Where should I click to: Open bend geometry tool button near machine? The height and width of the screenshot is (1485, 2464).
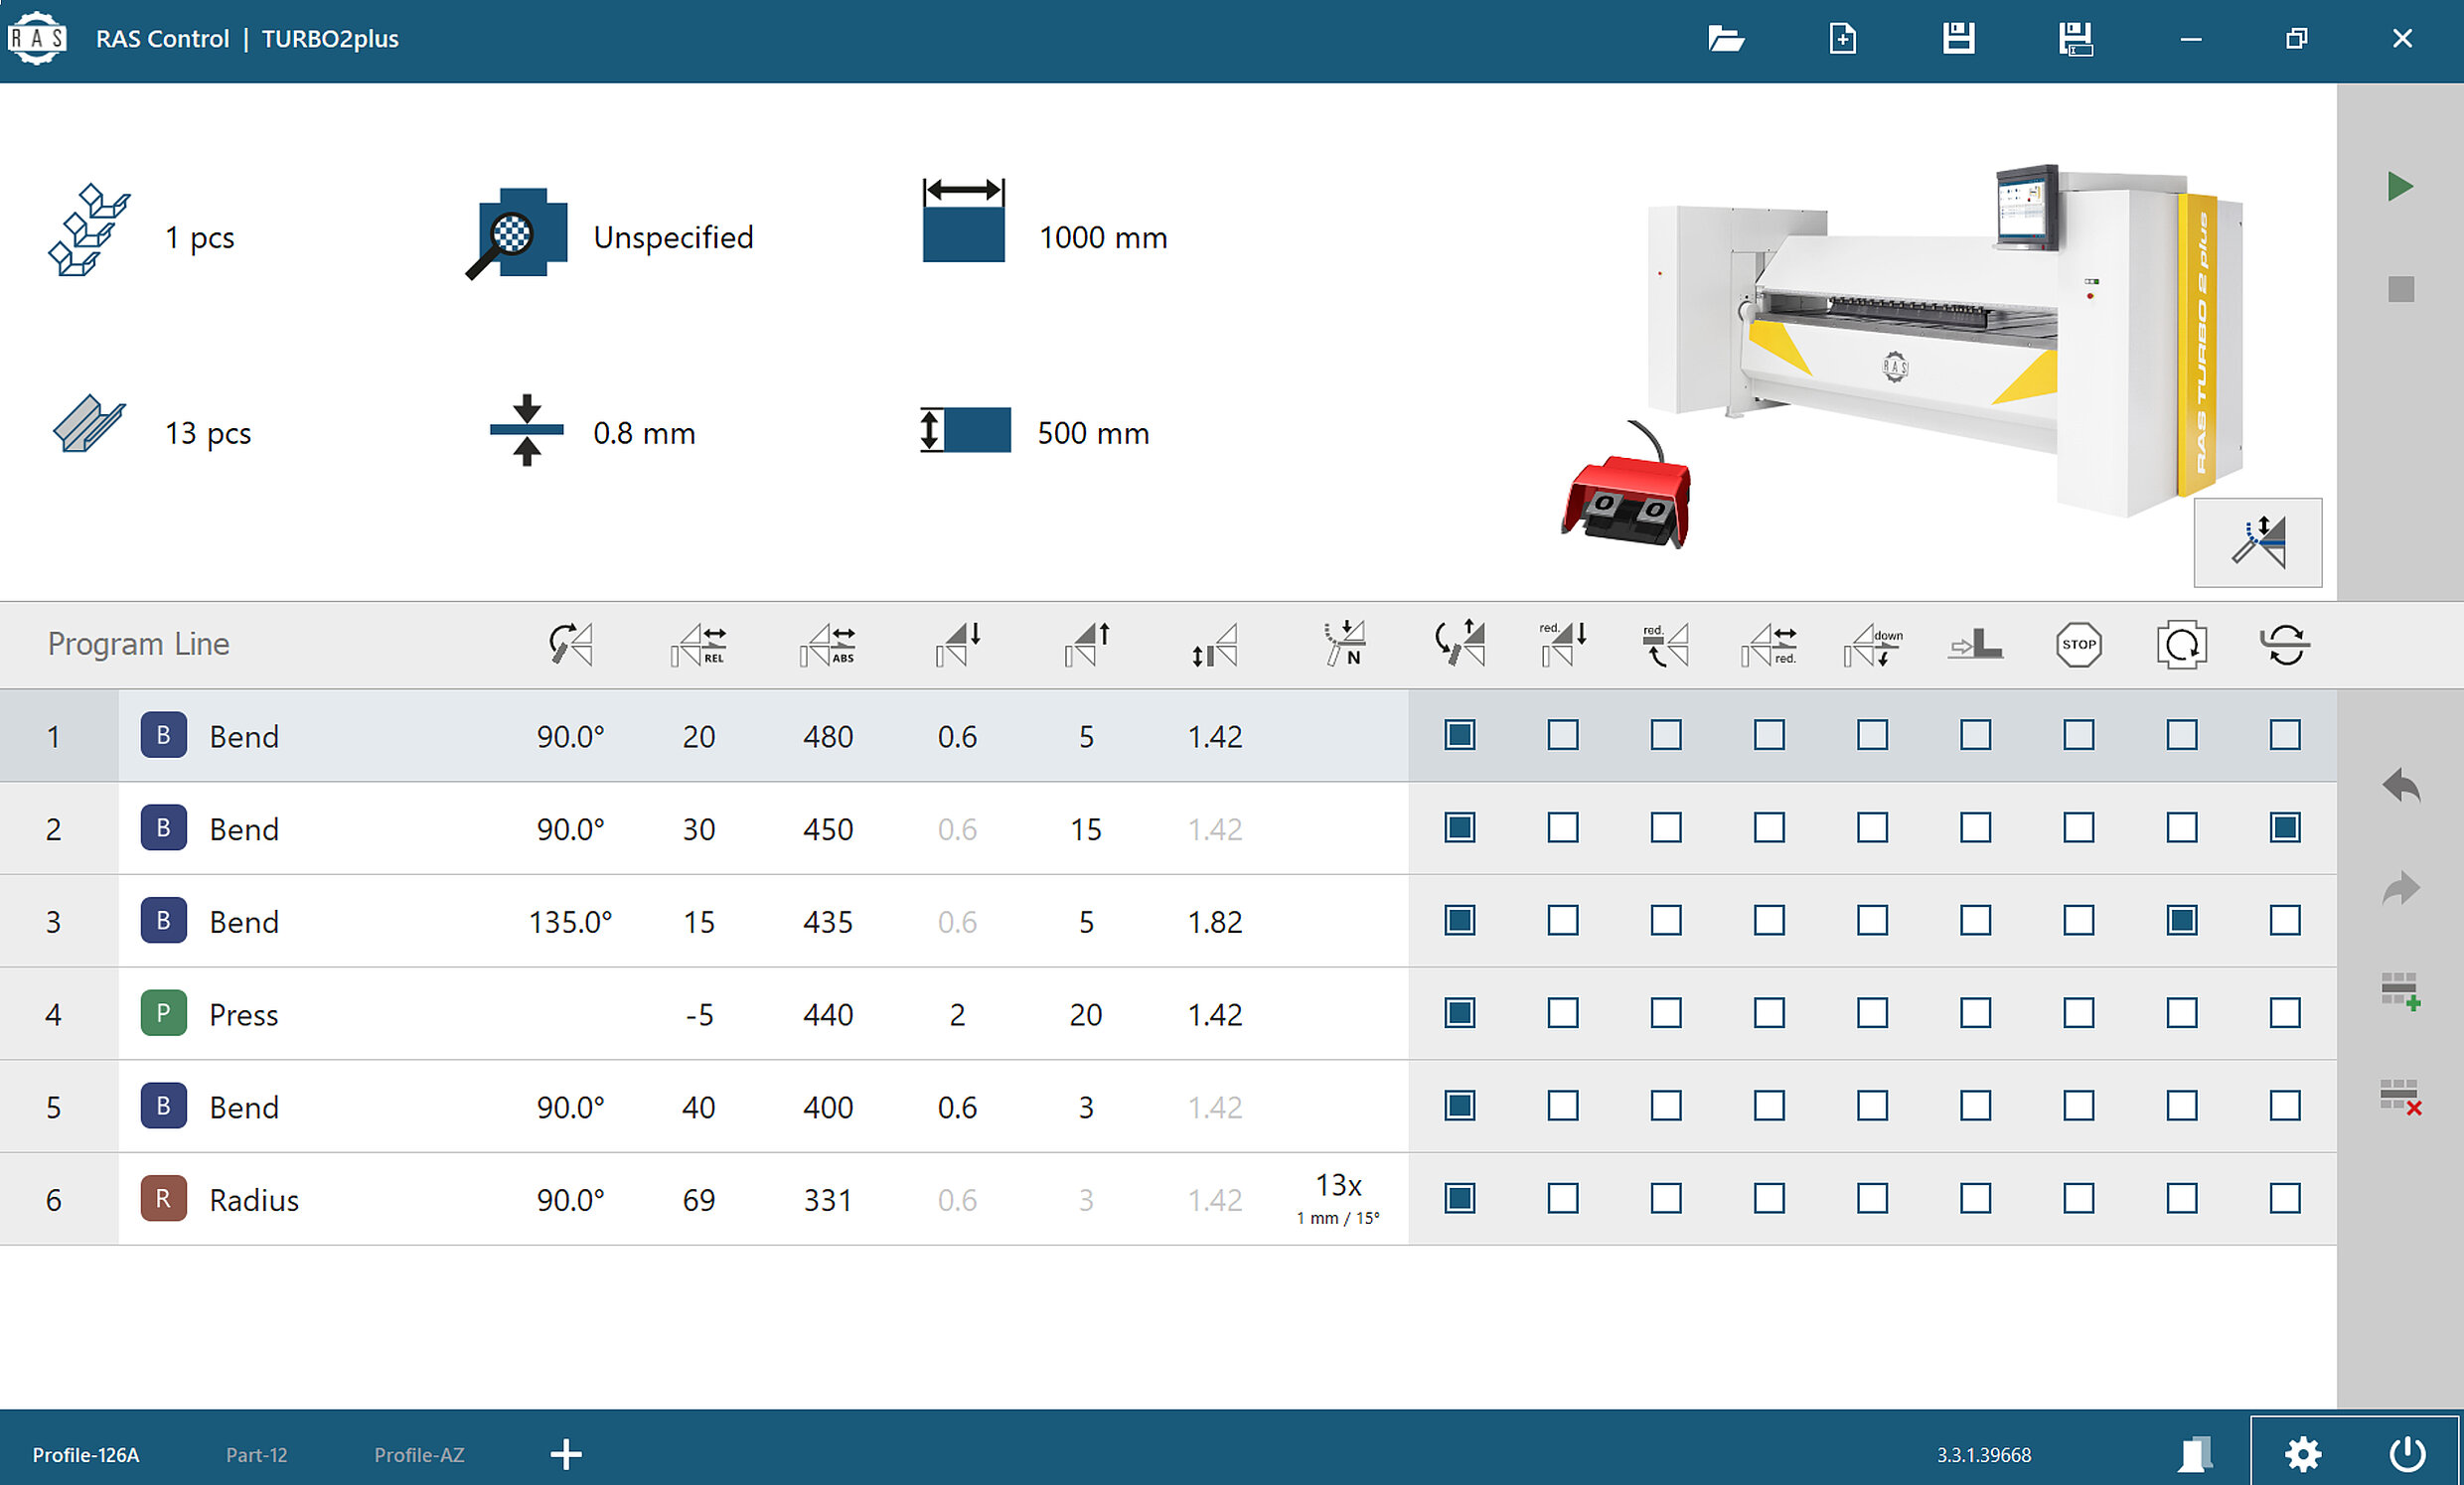click(2257, 542)
